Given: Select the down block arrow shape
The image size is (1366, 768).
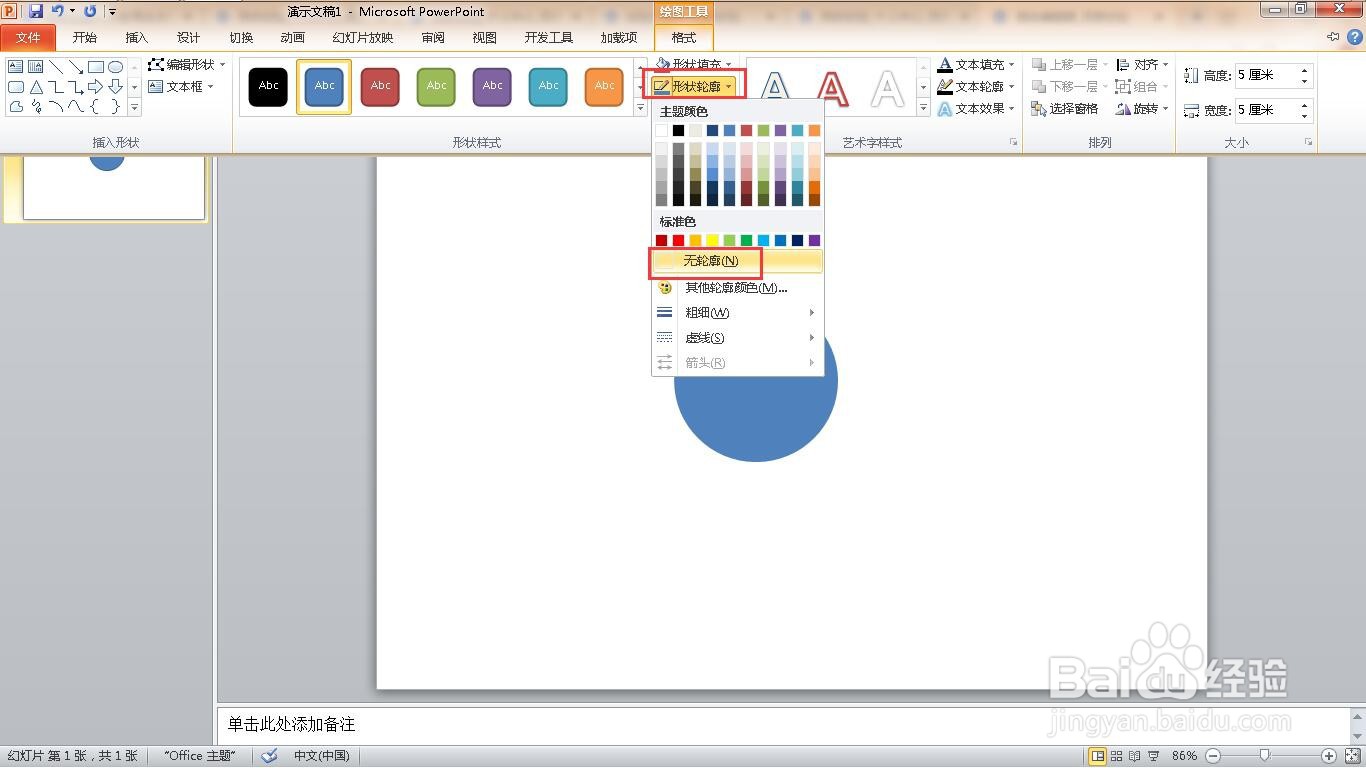Looking at the screenshot, I should [116, 87].
